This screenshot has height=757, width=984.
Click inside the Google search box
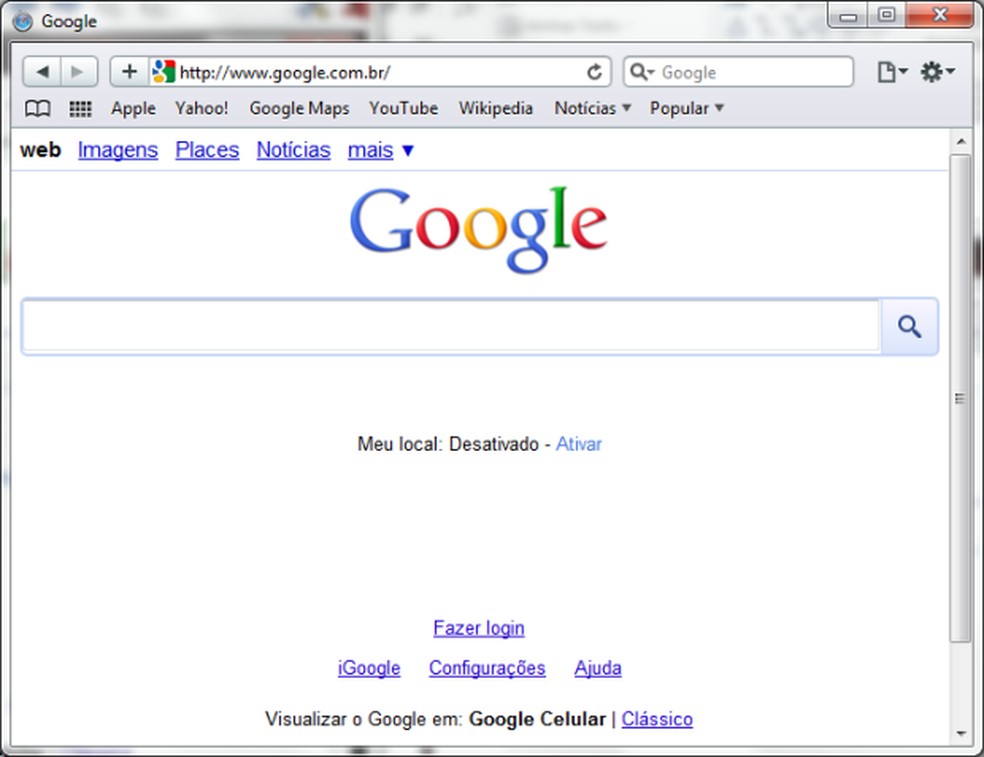pos(450,326)
